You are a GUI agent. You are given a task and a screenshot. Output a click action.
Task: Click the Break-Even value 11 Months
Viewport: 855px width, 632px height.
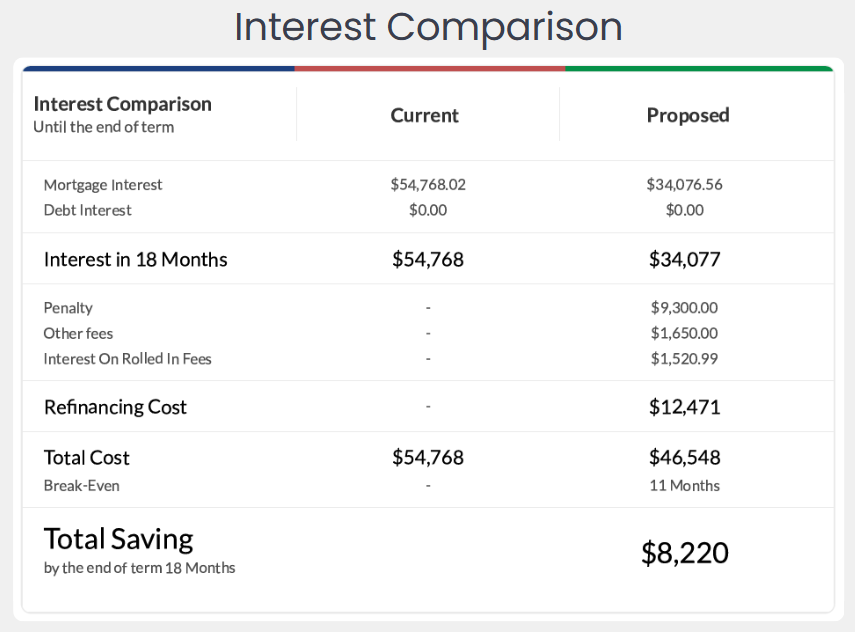pyautogui.click(x=685, y=486)
